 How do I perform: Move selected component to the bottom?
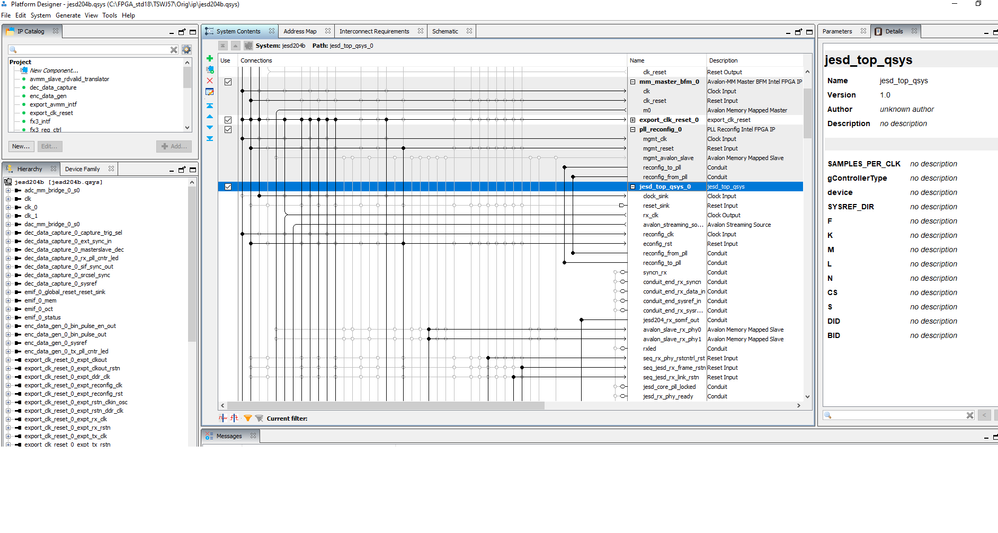[210, 138]
